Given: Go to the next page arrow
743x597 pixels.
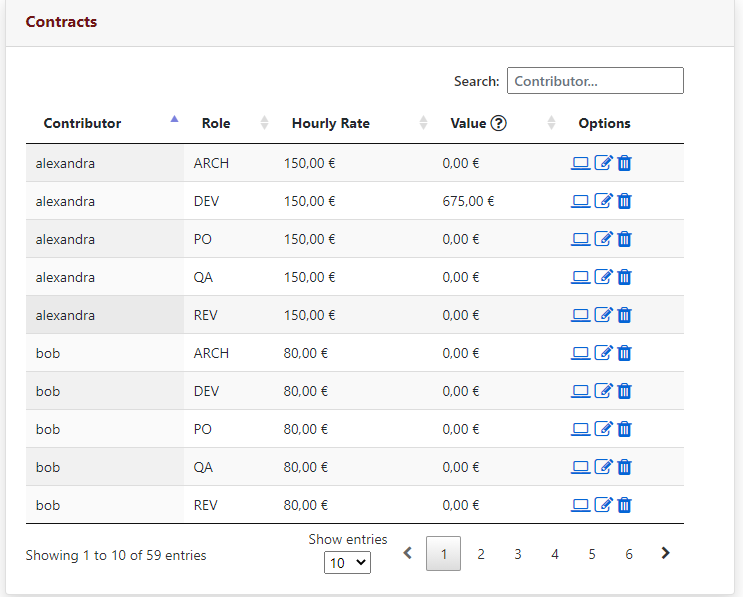Looking at the screenshot, I should [x=665, y=553].
